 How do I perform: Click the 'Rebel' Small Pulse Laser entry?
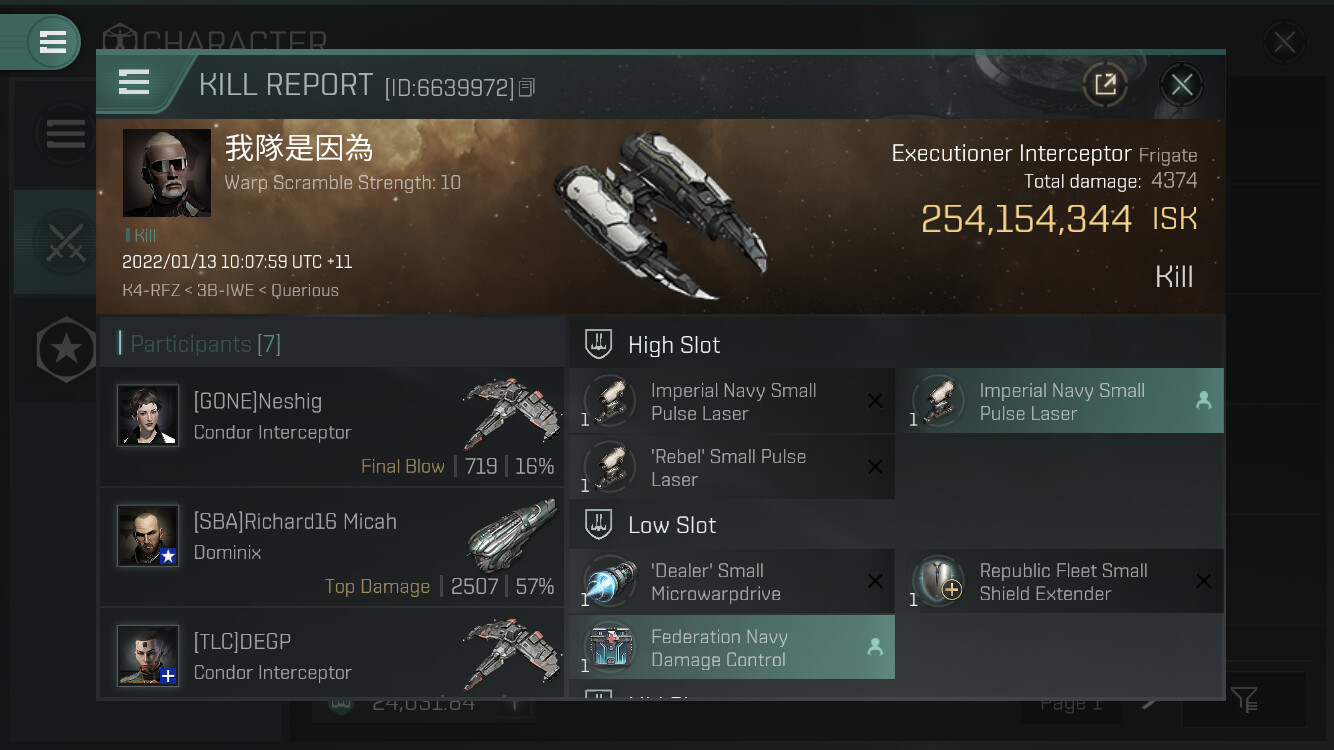click(x=731, y=468)
